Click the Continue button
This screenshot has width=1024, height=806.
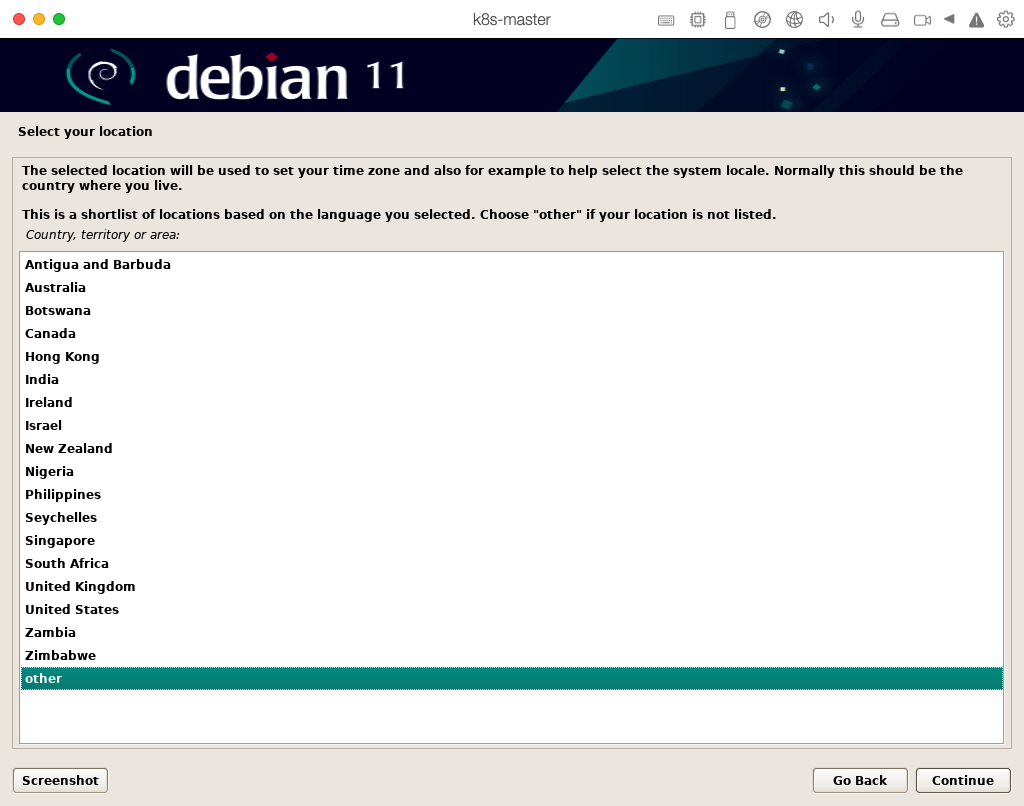pyautogui.click(x=963, y=781)
